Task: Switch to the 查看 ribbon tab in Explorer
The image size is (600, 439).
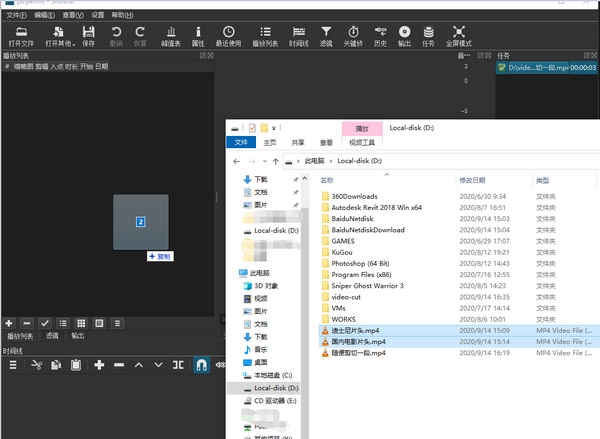Action: coord(326,143)
